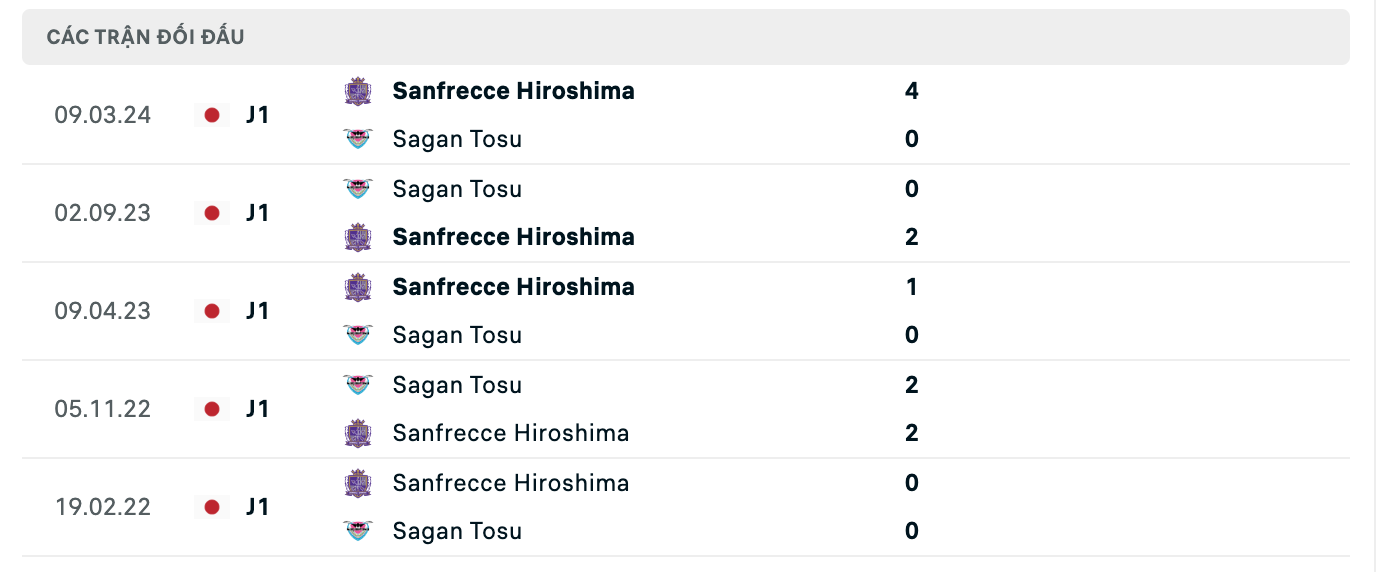Open Sagan Tosu from the 02.09.23 match

click(457, 189)
